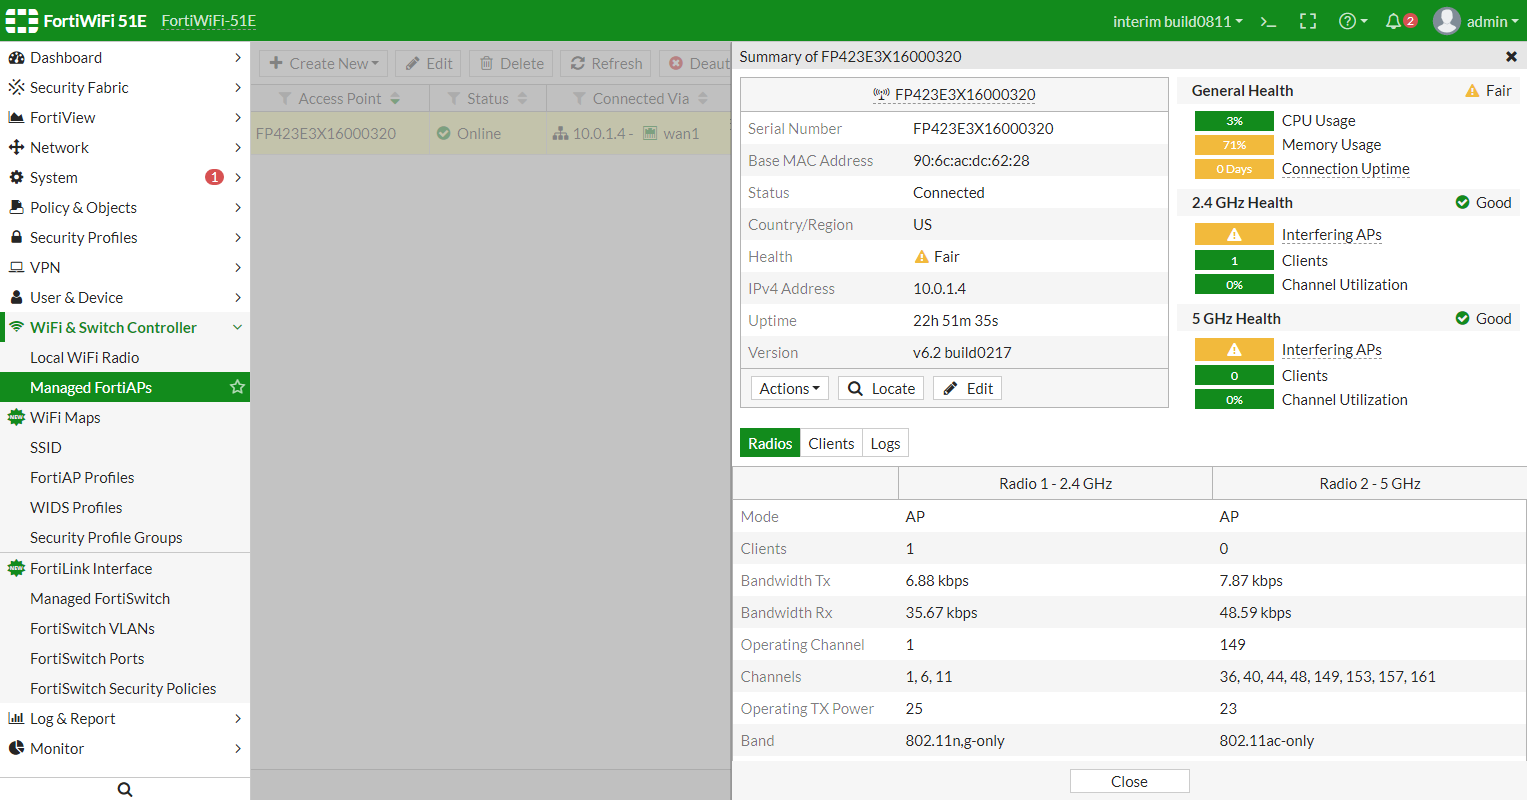Sort the Access Point column arrows

click(x=395, y=99)
